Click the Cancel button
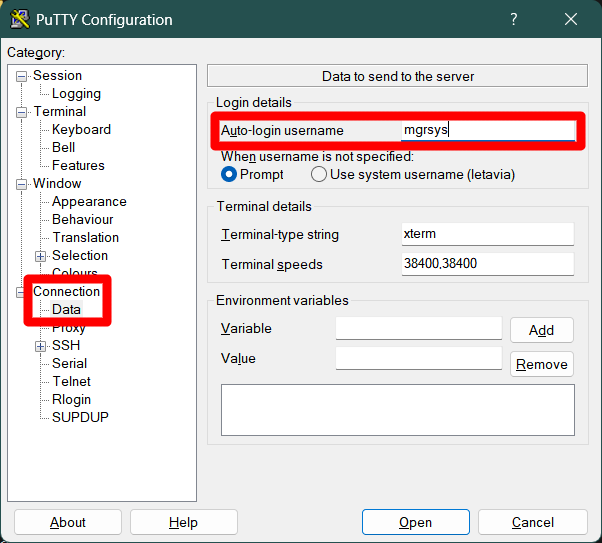The width and height of the screenshot is (602, 543). pyautogui.click(x=533, y=522)
